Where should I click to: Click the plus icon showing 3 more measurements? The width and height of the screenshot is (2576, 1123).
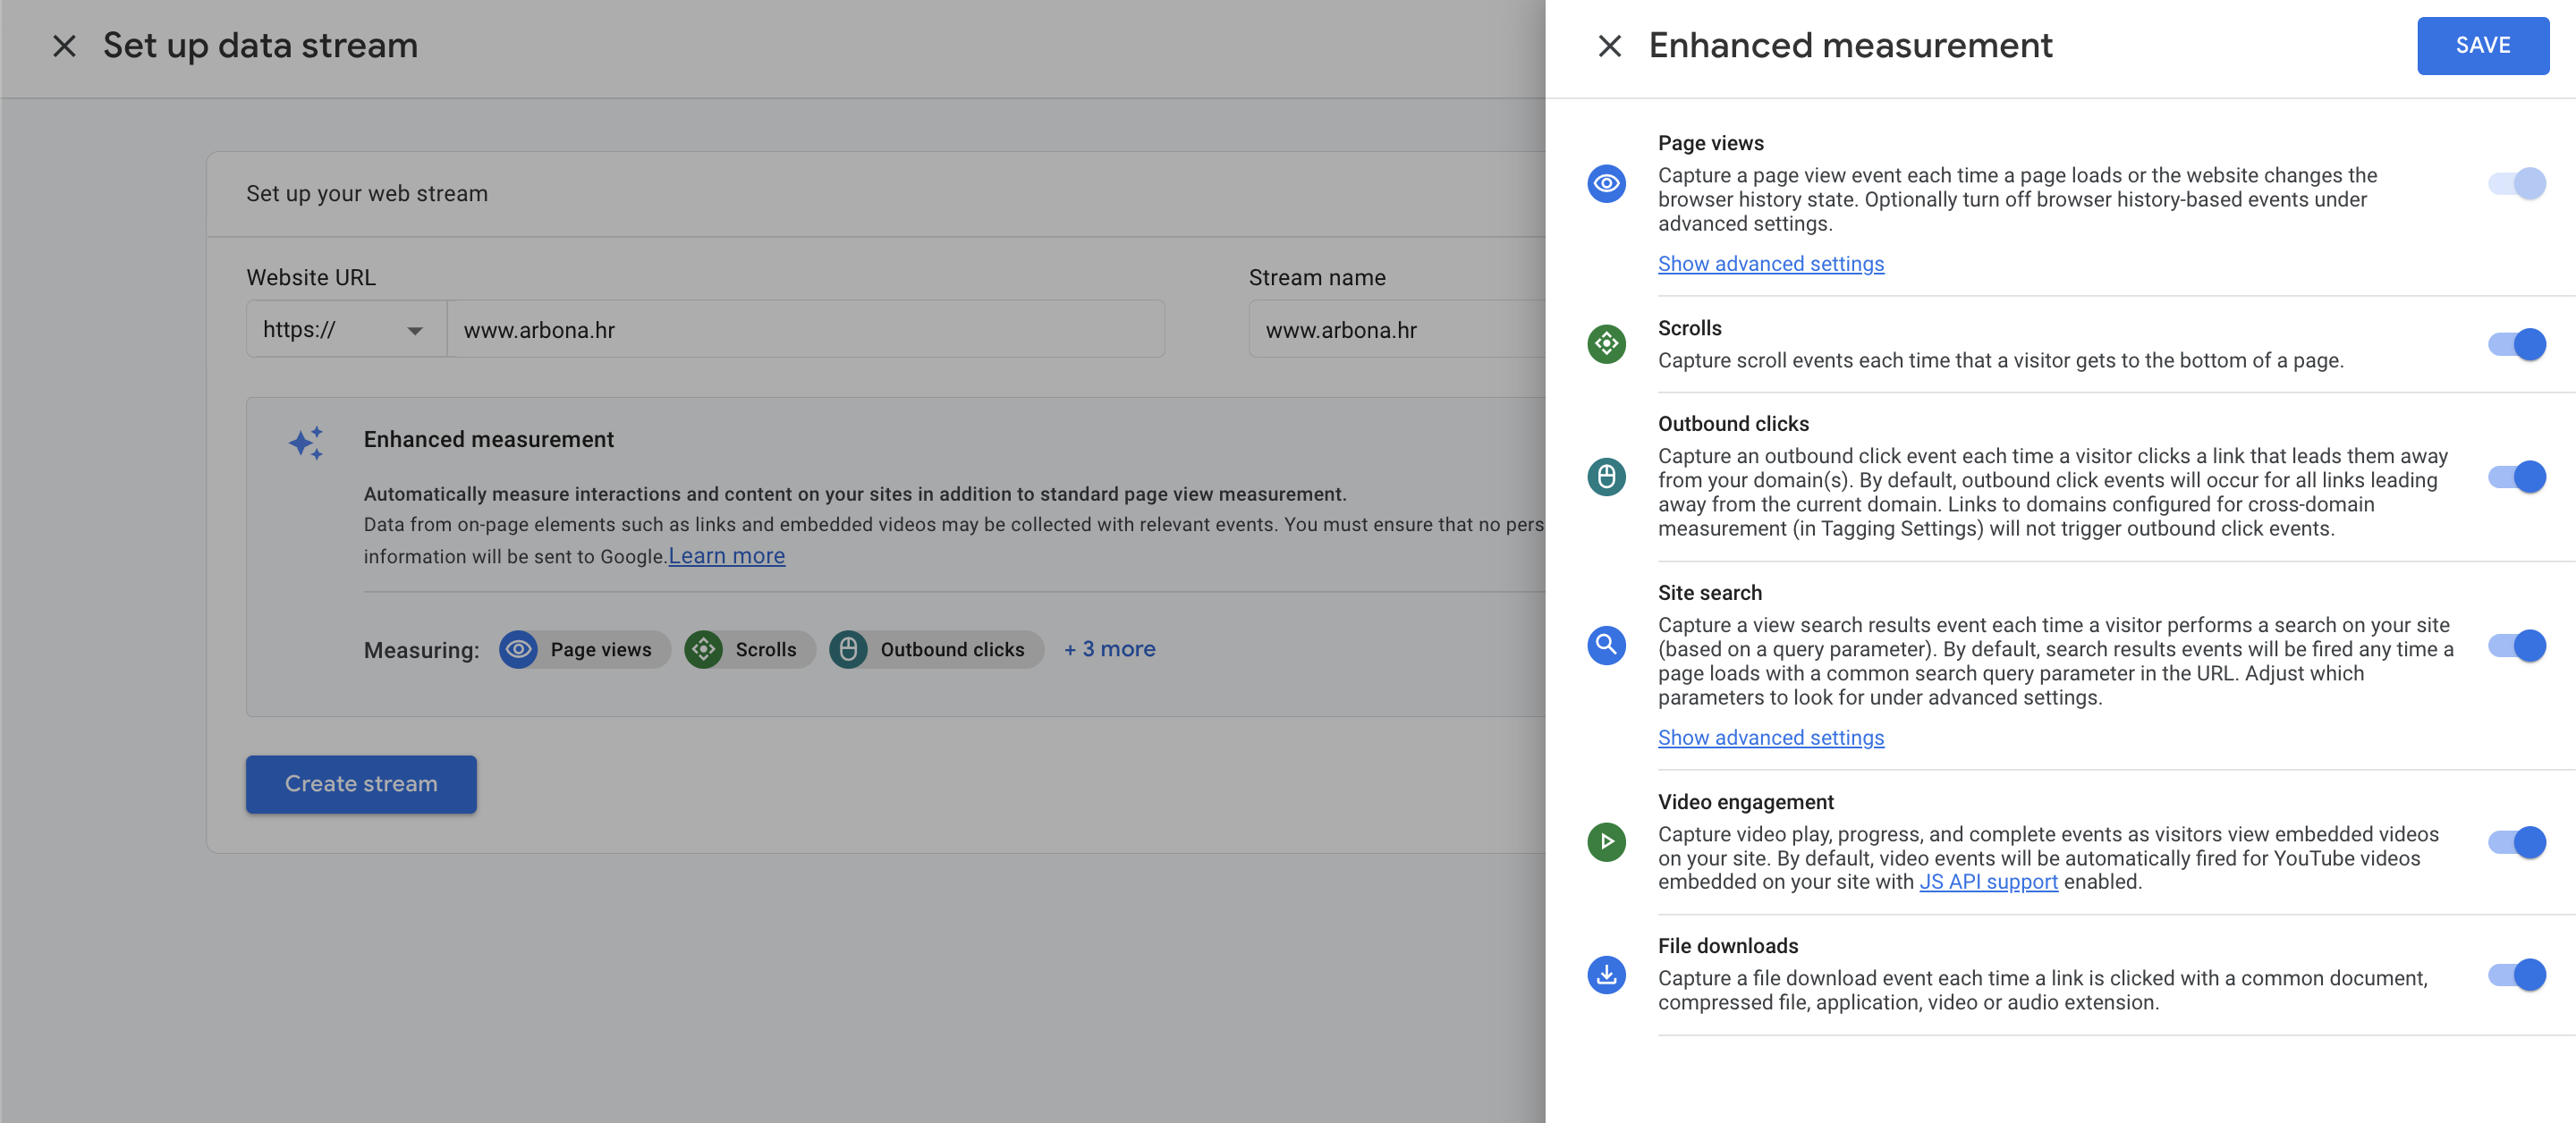(x=1111, y=646)
